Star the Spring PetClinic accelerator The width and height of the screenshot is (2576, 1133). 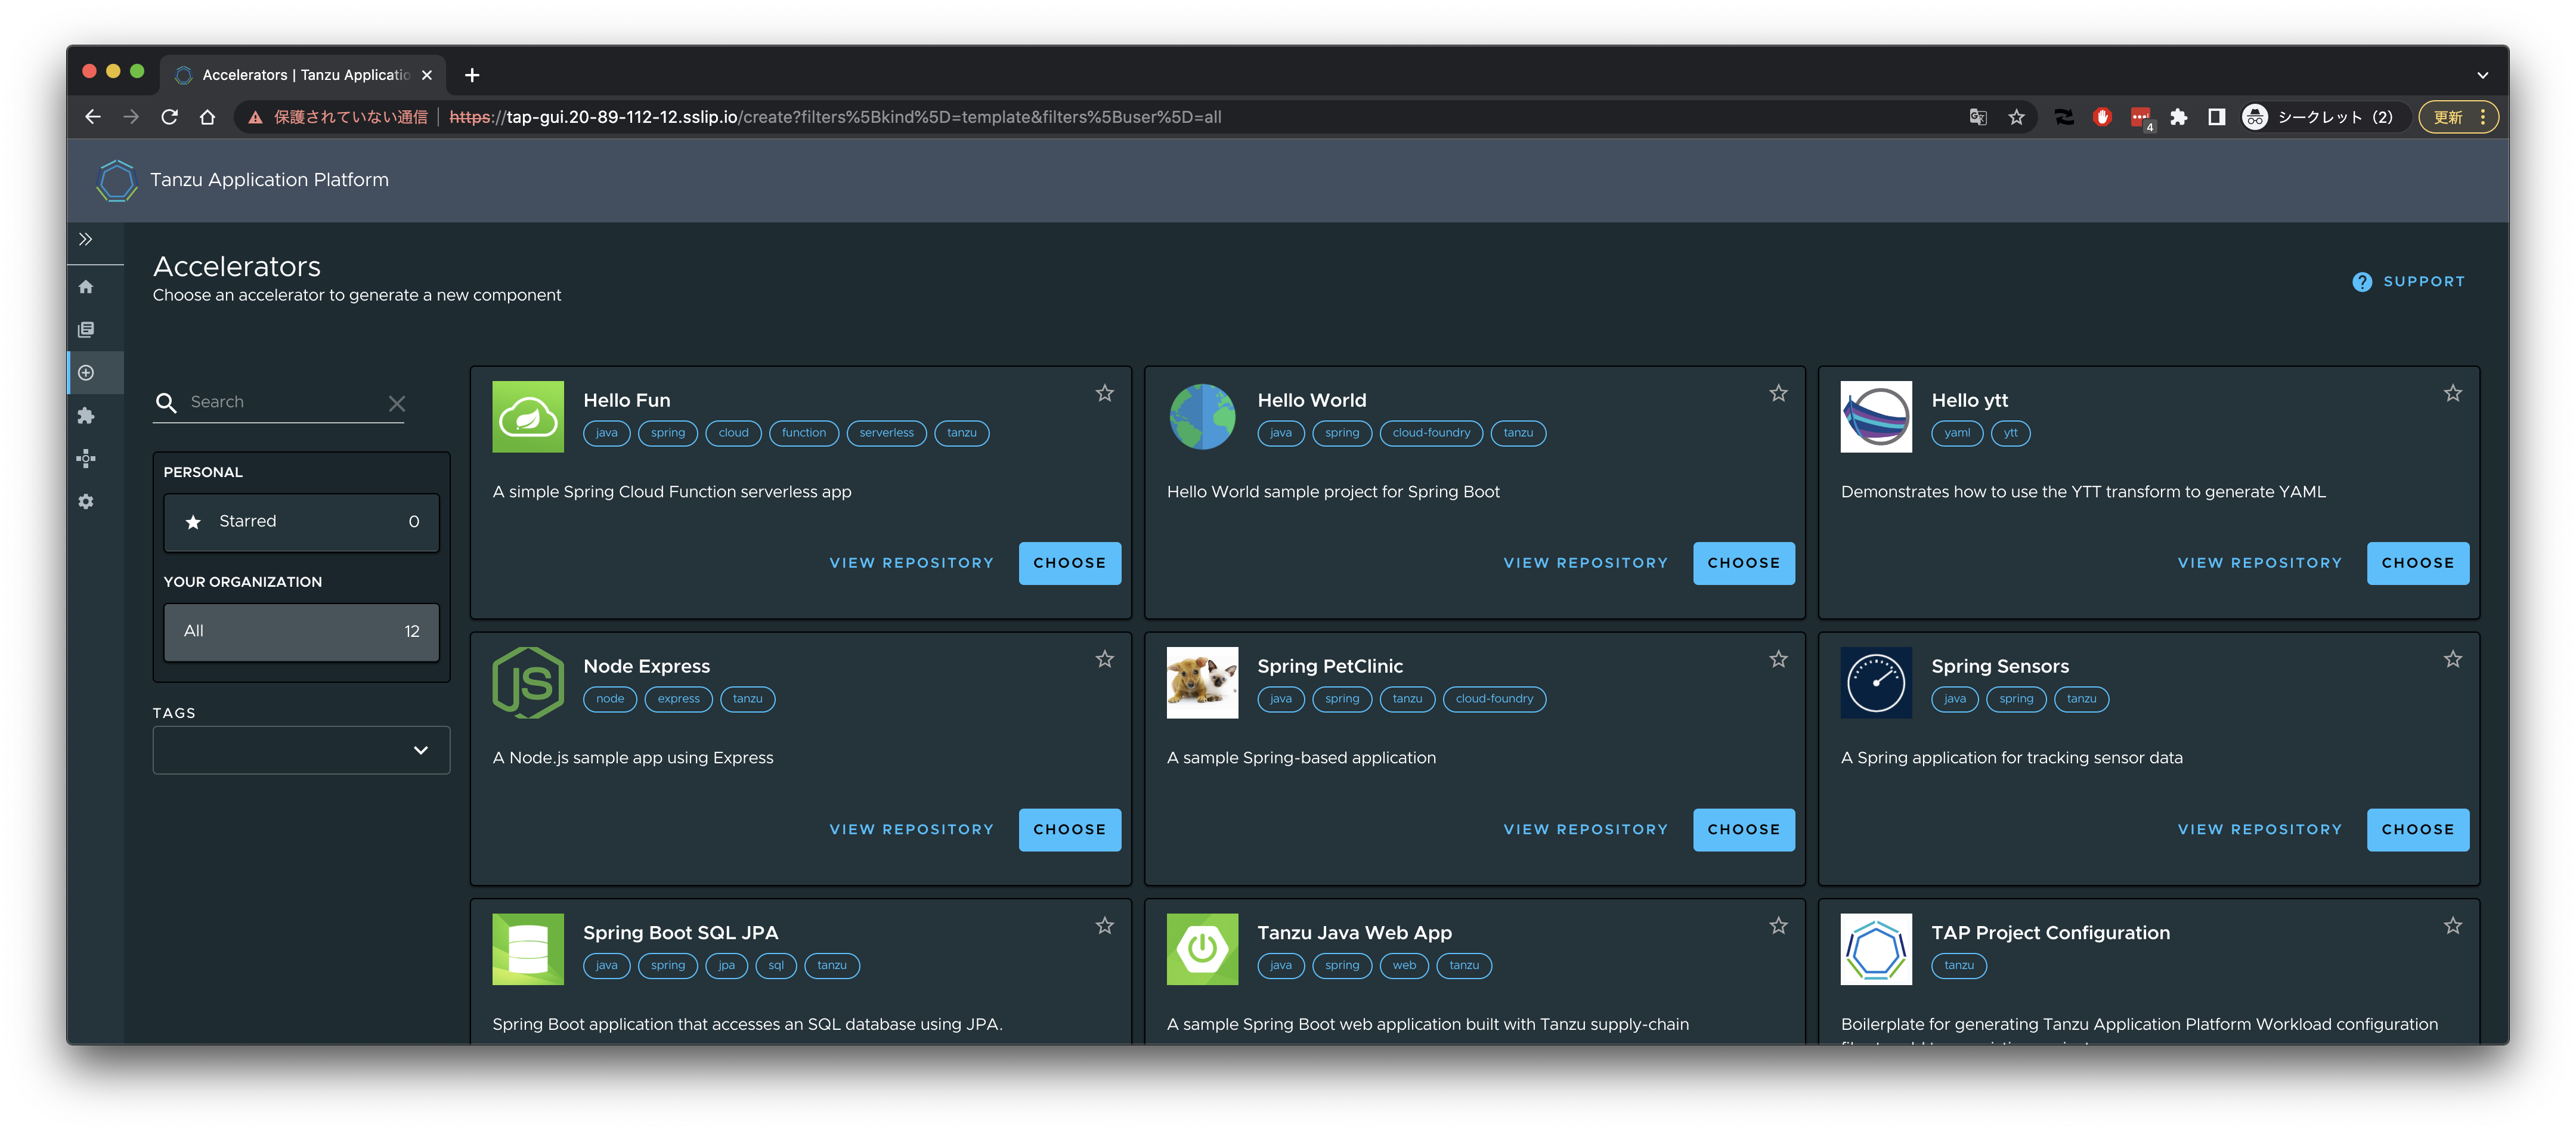(x=1778, y=659)
